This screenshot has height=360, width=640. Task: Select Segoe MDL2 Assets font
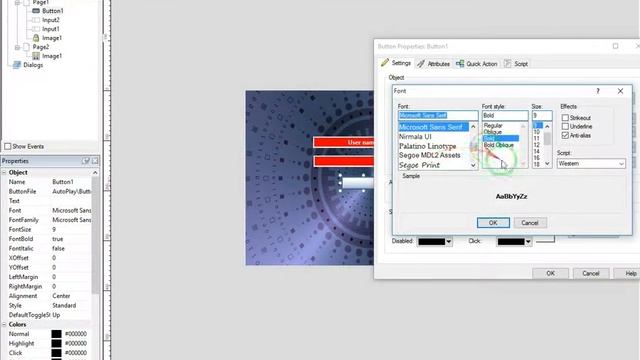point(429,156)
